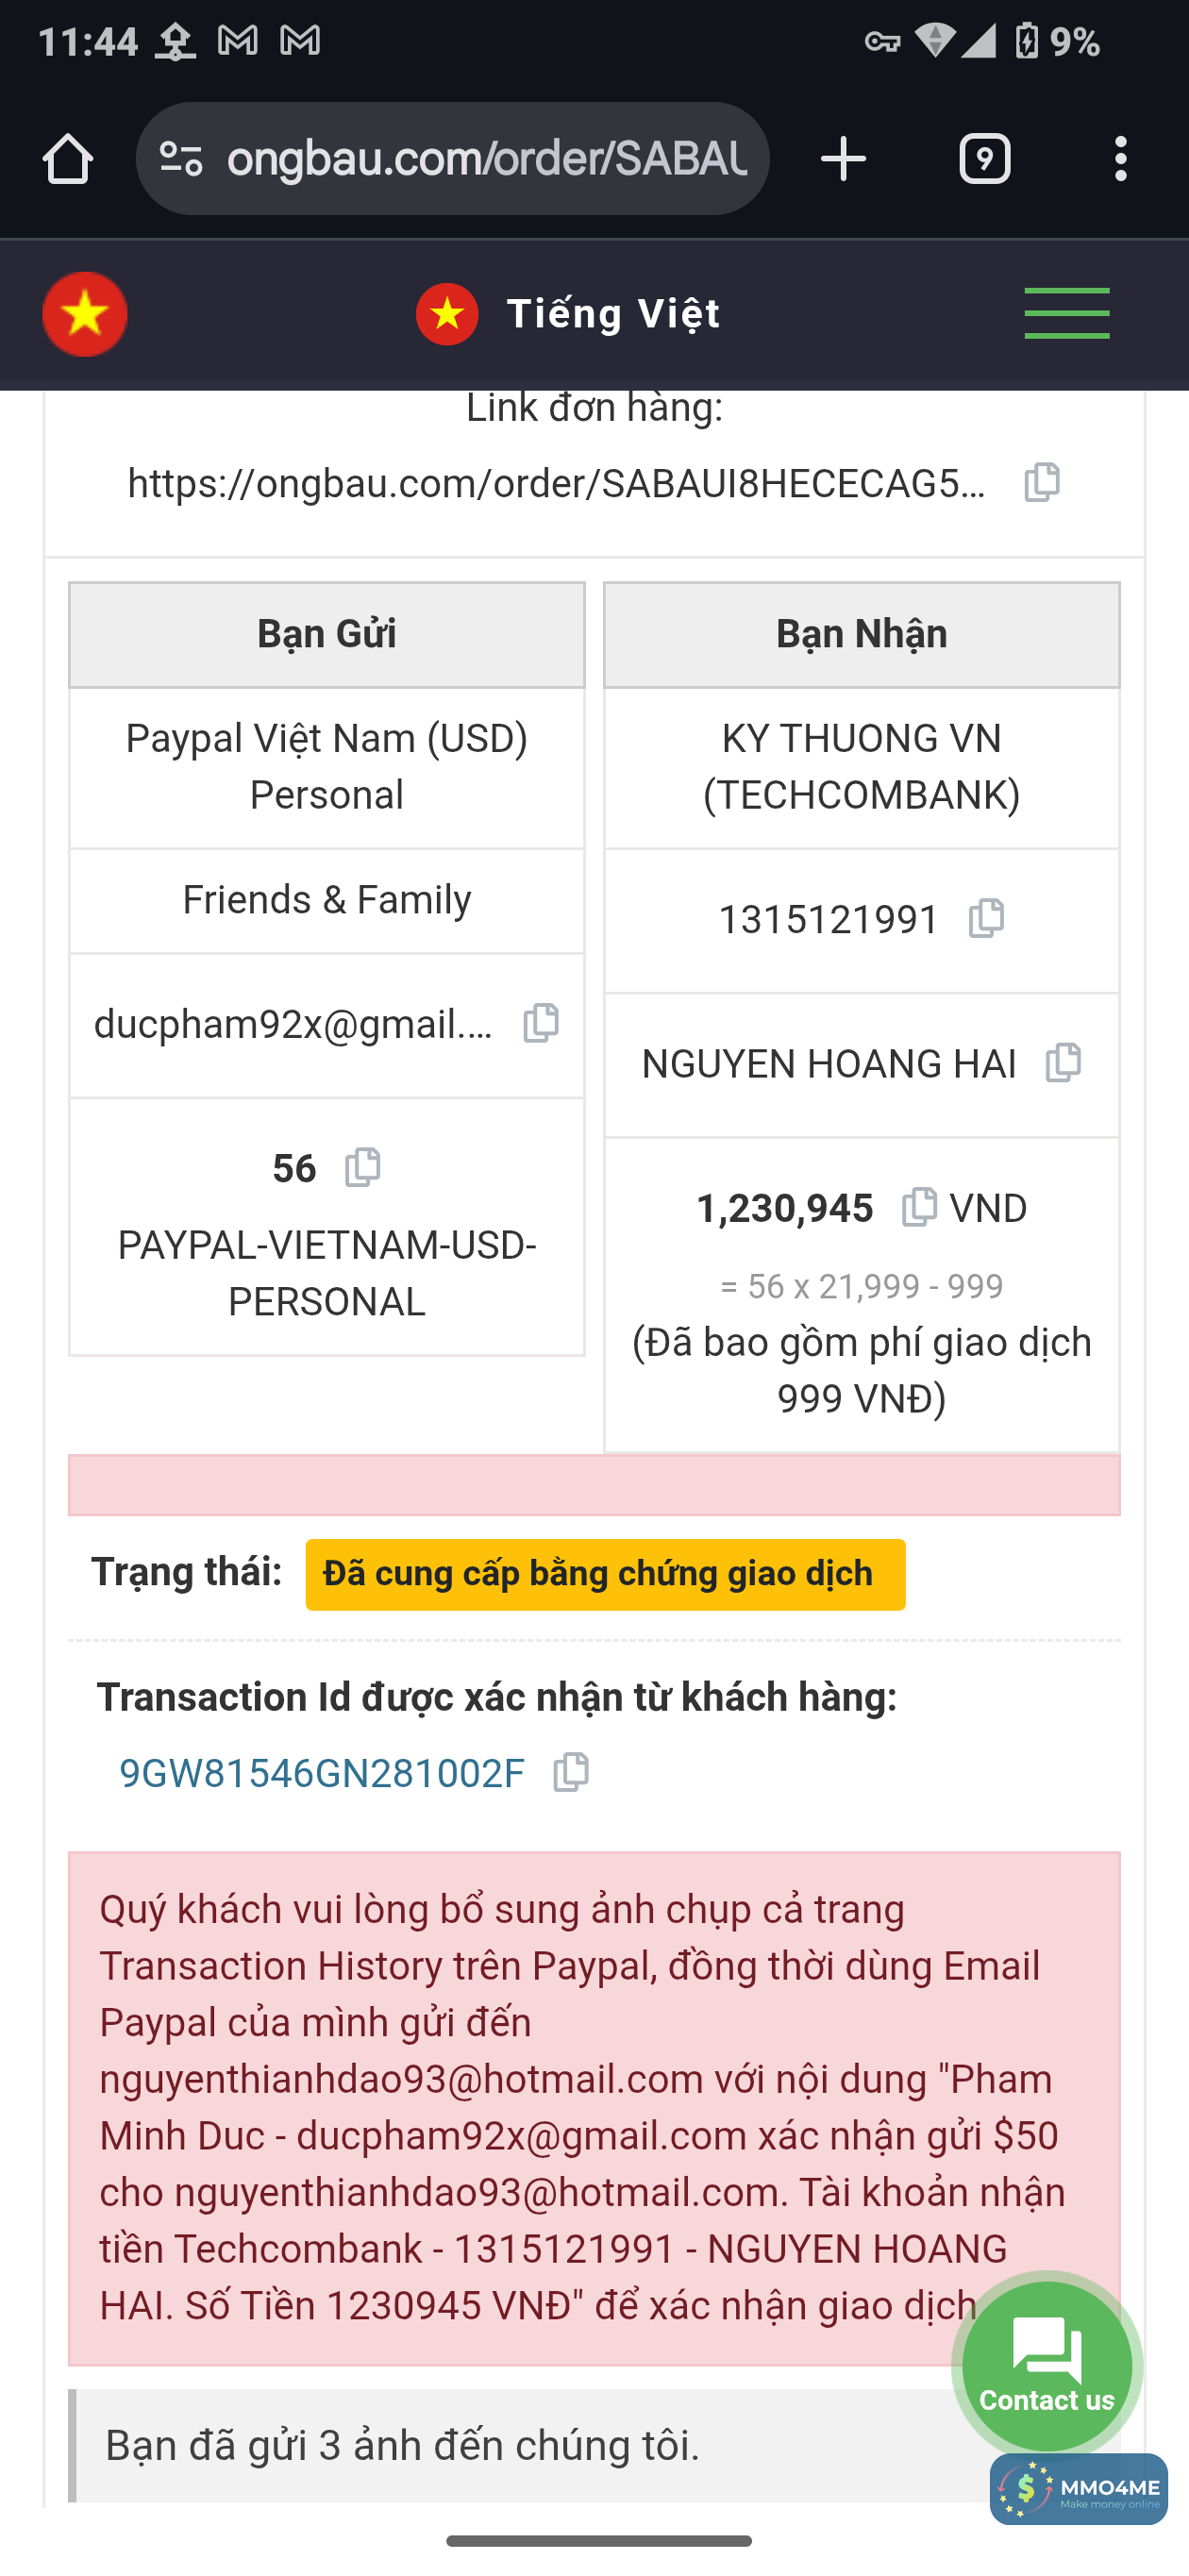The width and height of the screenshot is (1189, 2576).
Task: Tap the yellow transaction status badge
Action: 605,1574
